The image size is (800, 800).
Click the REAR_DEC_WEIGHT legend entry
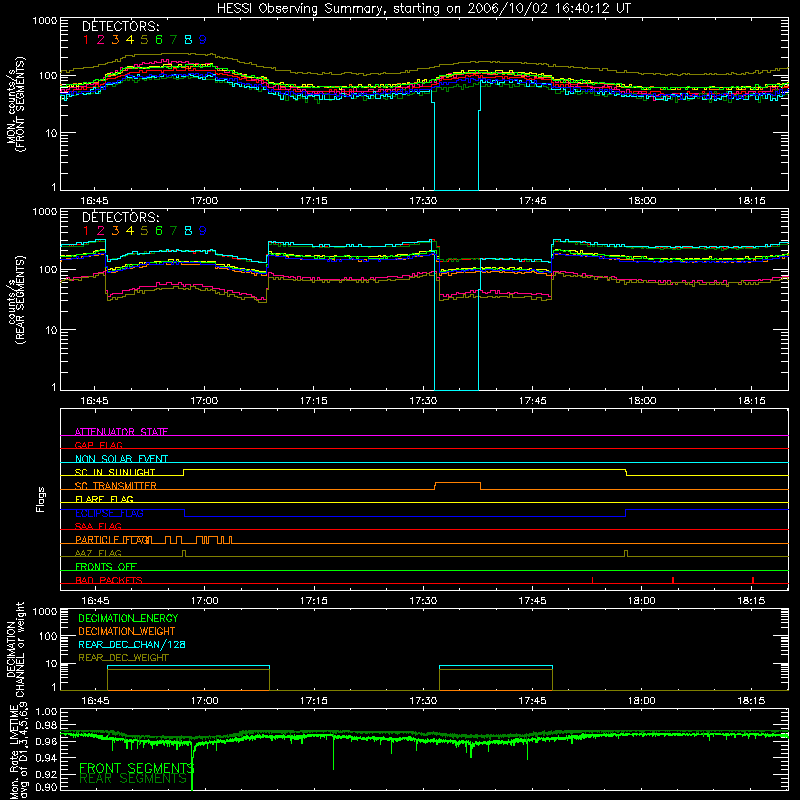coord(123,658)
